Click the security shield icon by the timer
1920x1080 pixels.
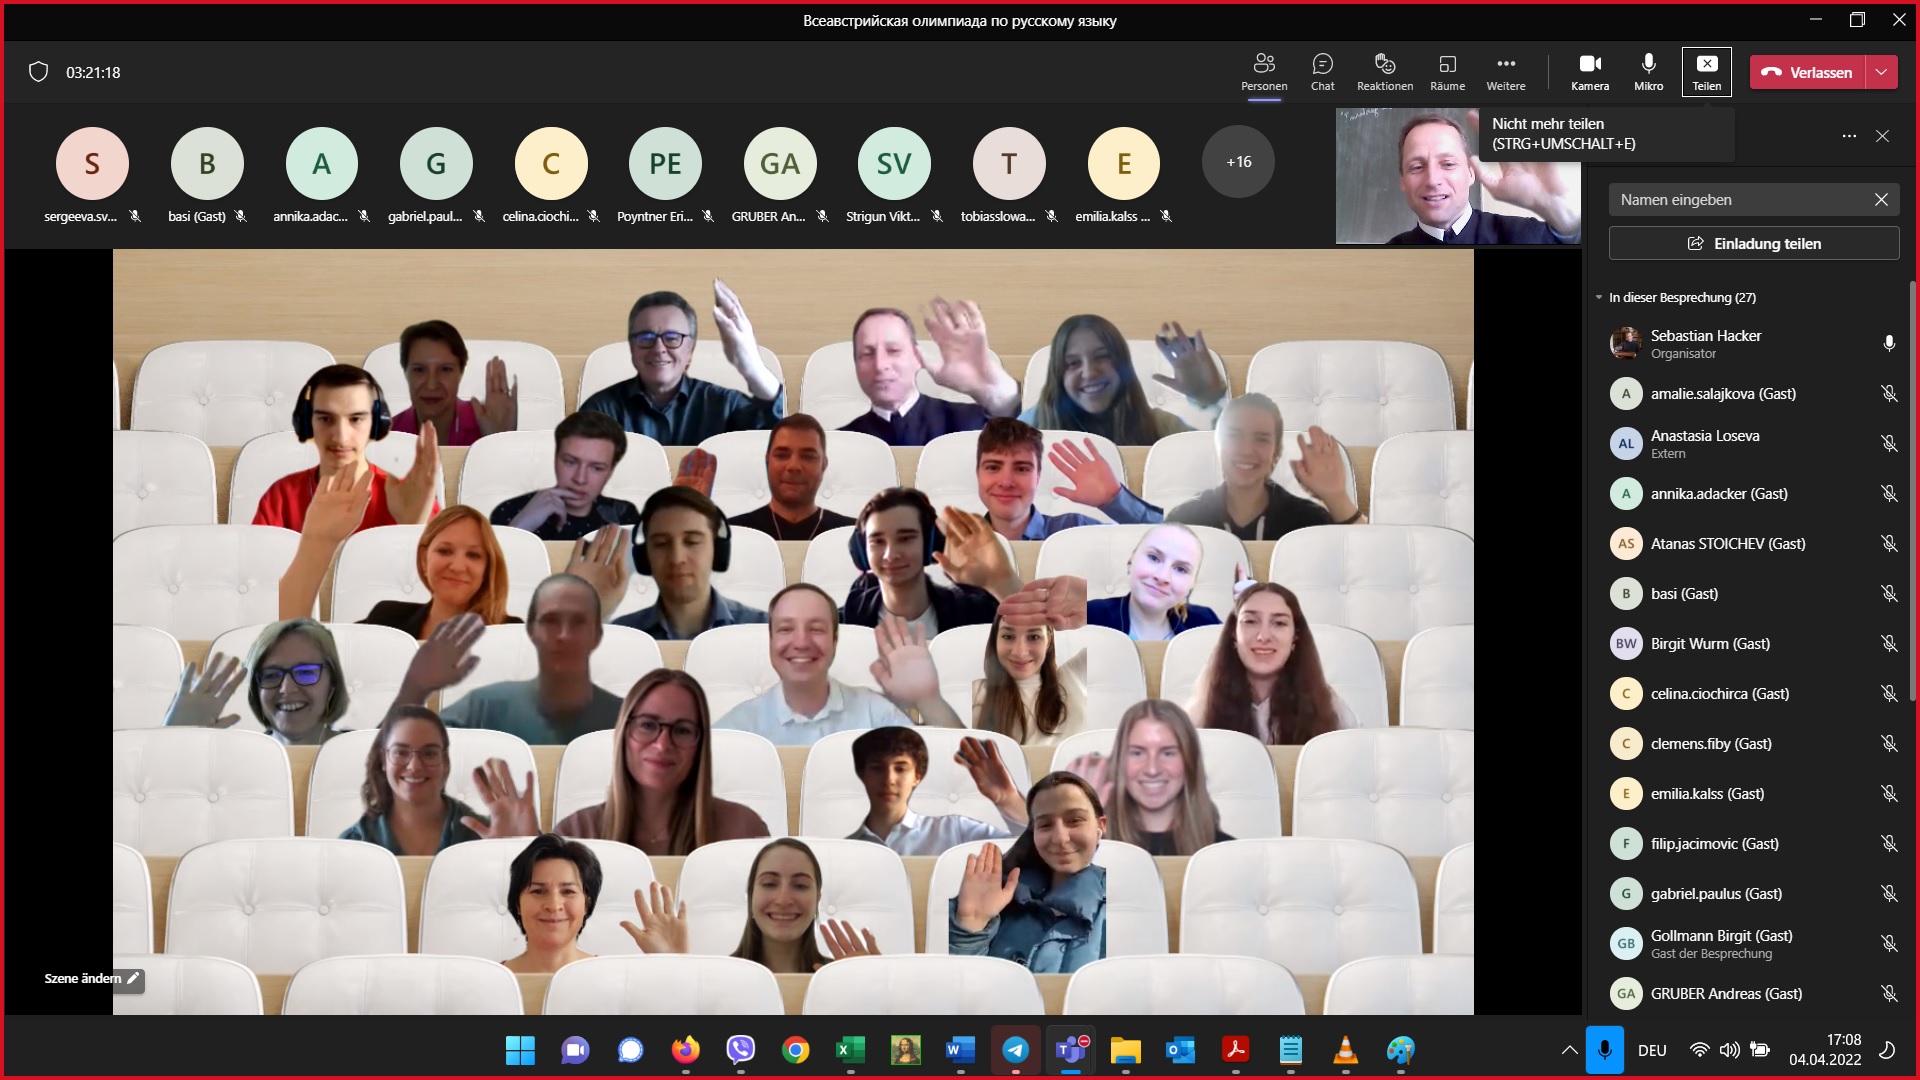pos(38,72)
